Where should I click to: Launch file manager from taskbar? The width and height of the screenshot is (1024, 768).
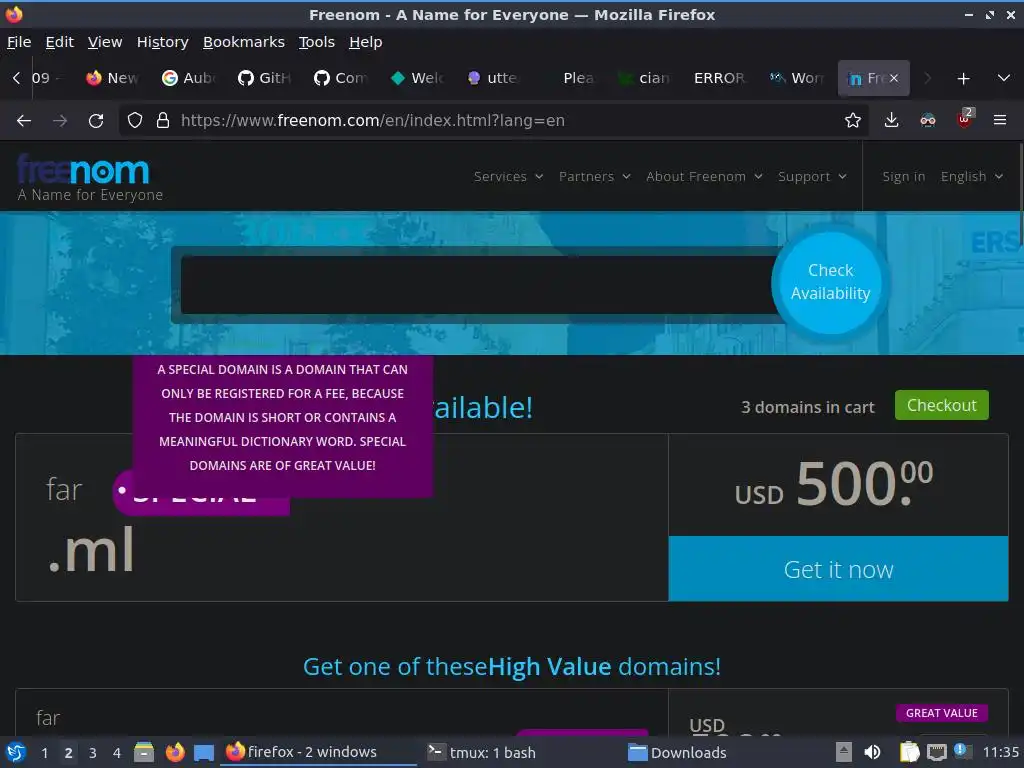tap(144, 752)
